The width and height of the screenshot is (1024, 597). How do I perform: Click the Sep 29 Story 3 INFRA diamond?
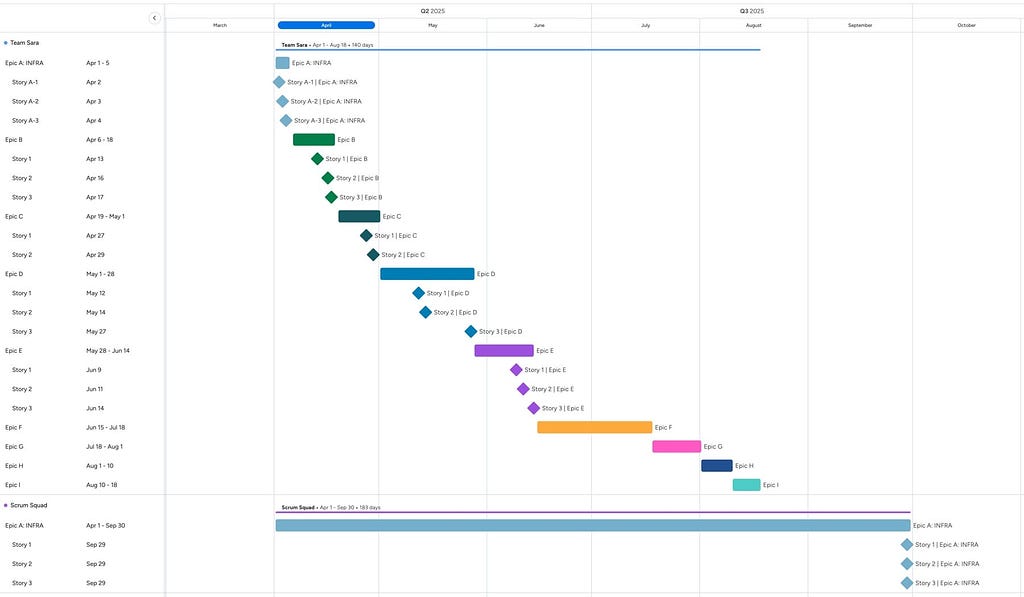coord(906,583)
